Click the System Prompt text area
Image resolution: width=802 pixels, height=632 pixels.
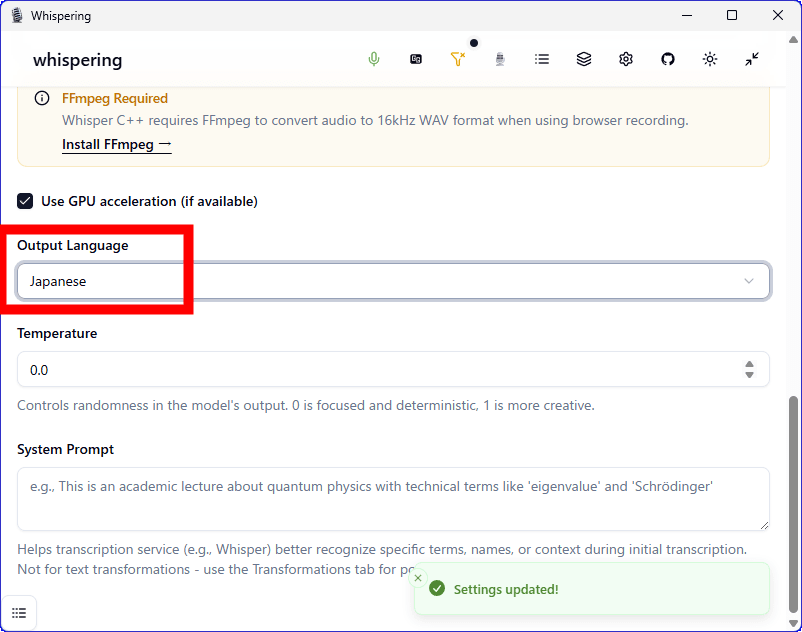[392, 498]
